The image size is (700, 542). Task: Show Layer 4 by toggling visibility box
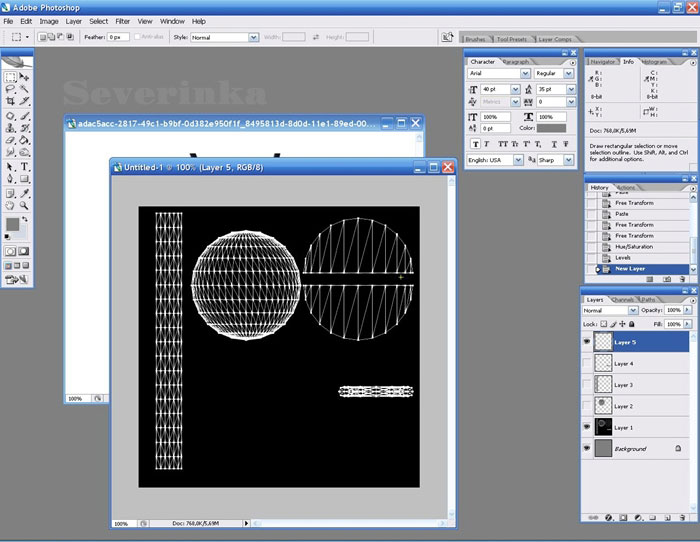[x=588, y=364]
